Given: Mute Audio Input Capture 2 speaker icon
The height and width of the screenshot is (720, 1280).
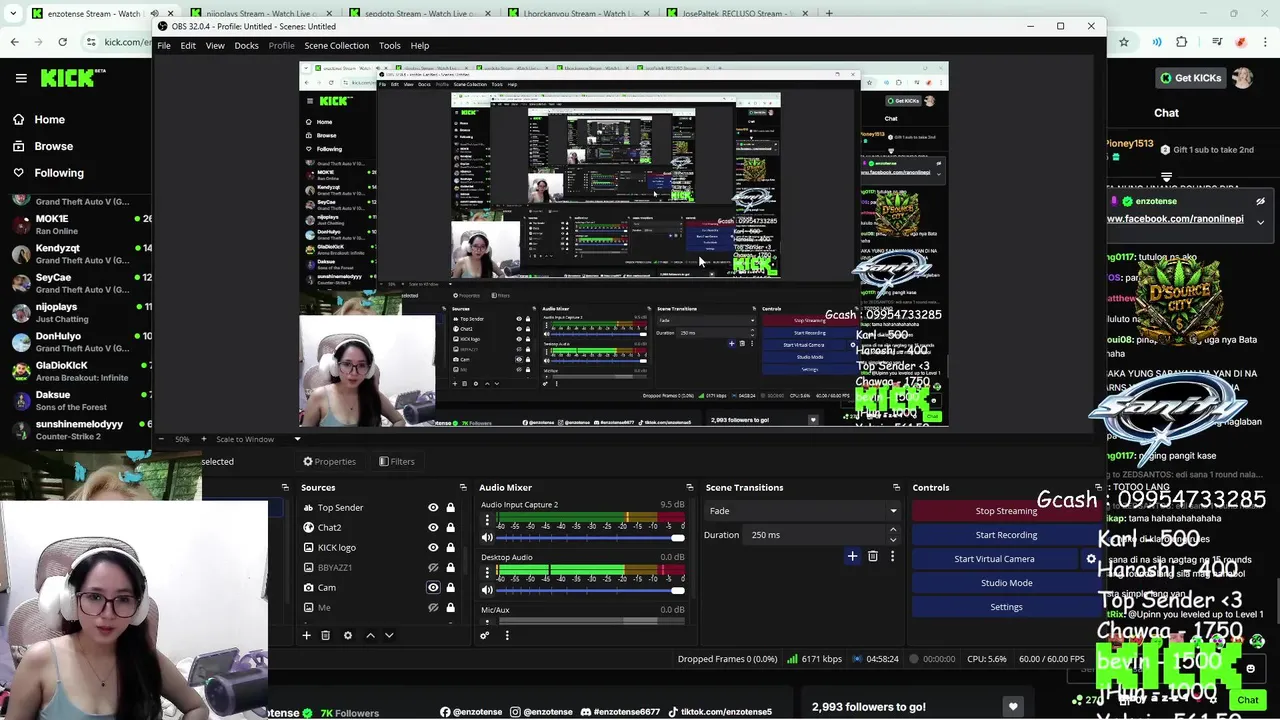Looking at the screenshot, I should point(487,538).
